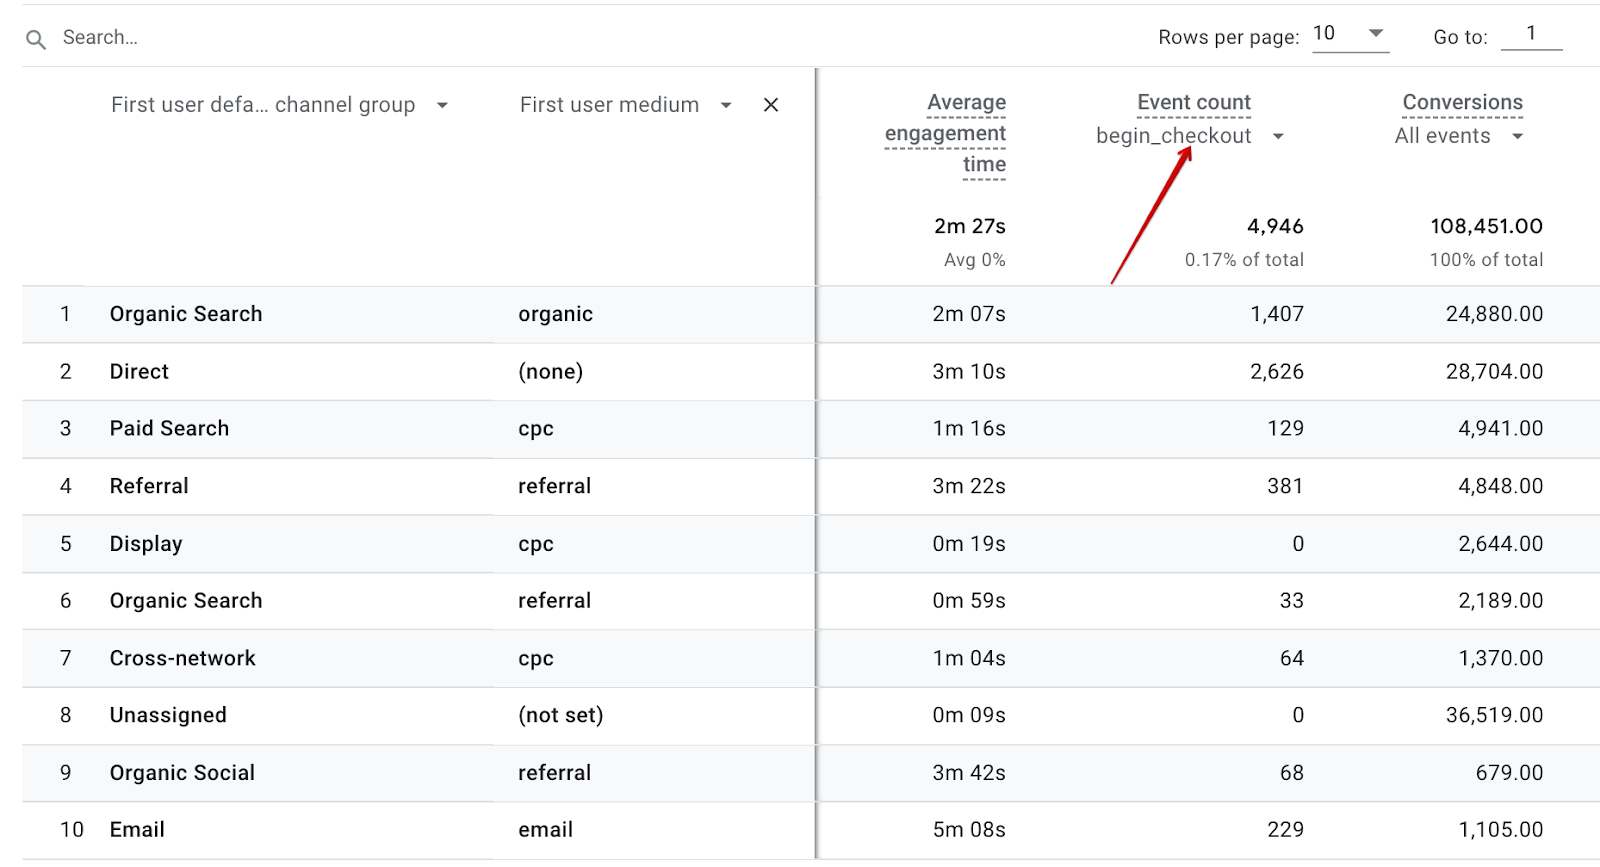This screenshot has width=1600, height=867.
Task: Select the Direct channel row
Action: point(139,372)
